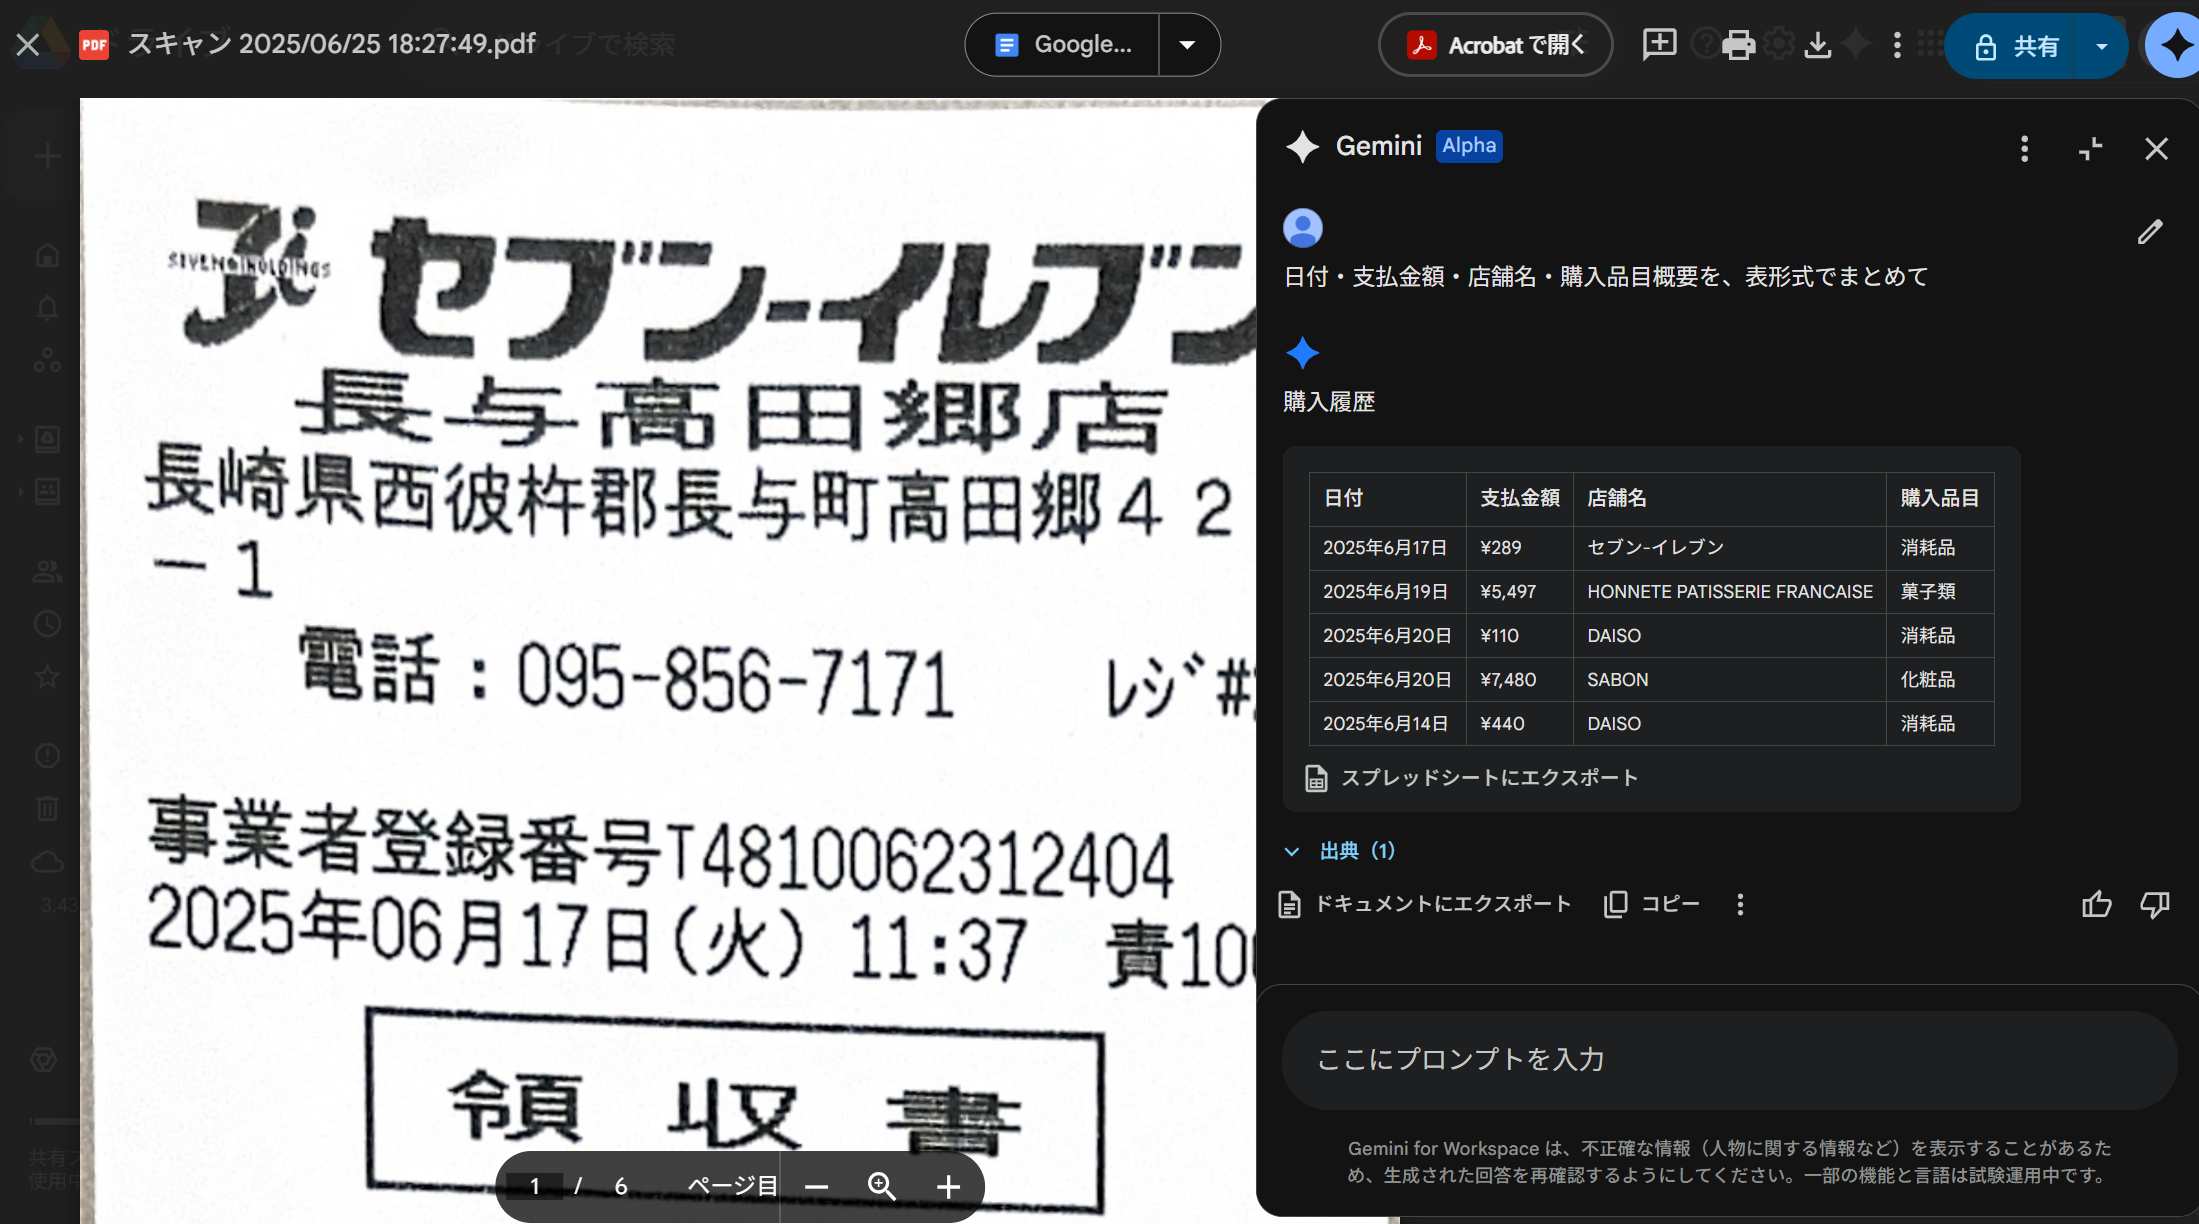
Task: Select the HONNETE PATISSERIE FRANCAISE cell
Action: pos(1729,592)
